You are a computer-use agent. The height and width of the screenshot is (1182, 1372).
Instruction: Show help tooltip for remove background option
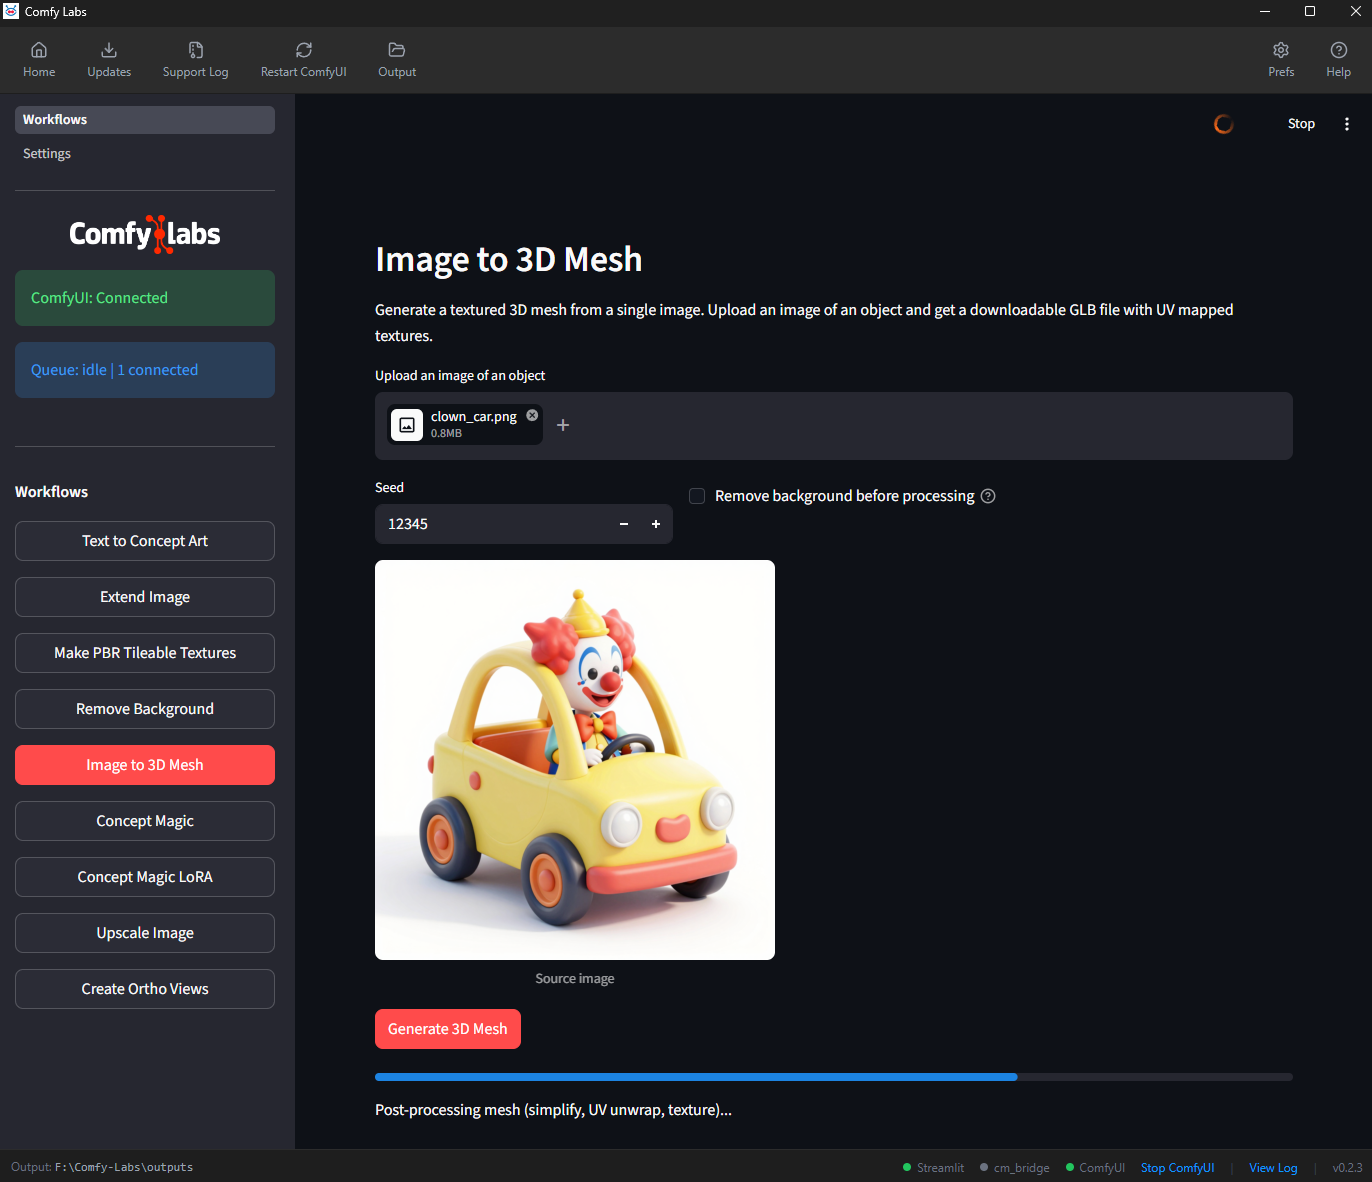pyautogui.click(x=988, y=496)
